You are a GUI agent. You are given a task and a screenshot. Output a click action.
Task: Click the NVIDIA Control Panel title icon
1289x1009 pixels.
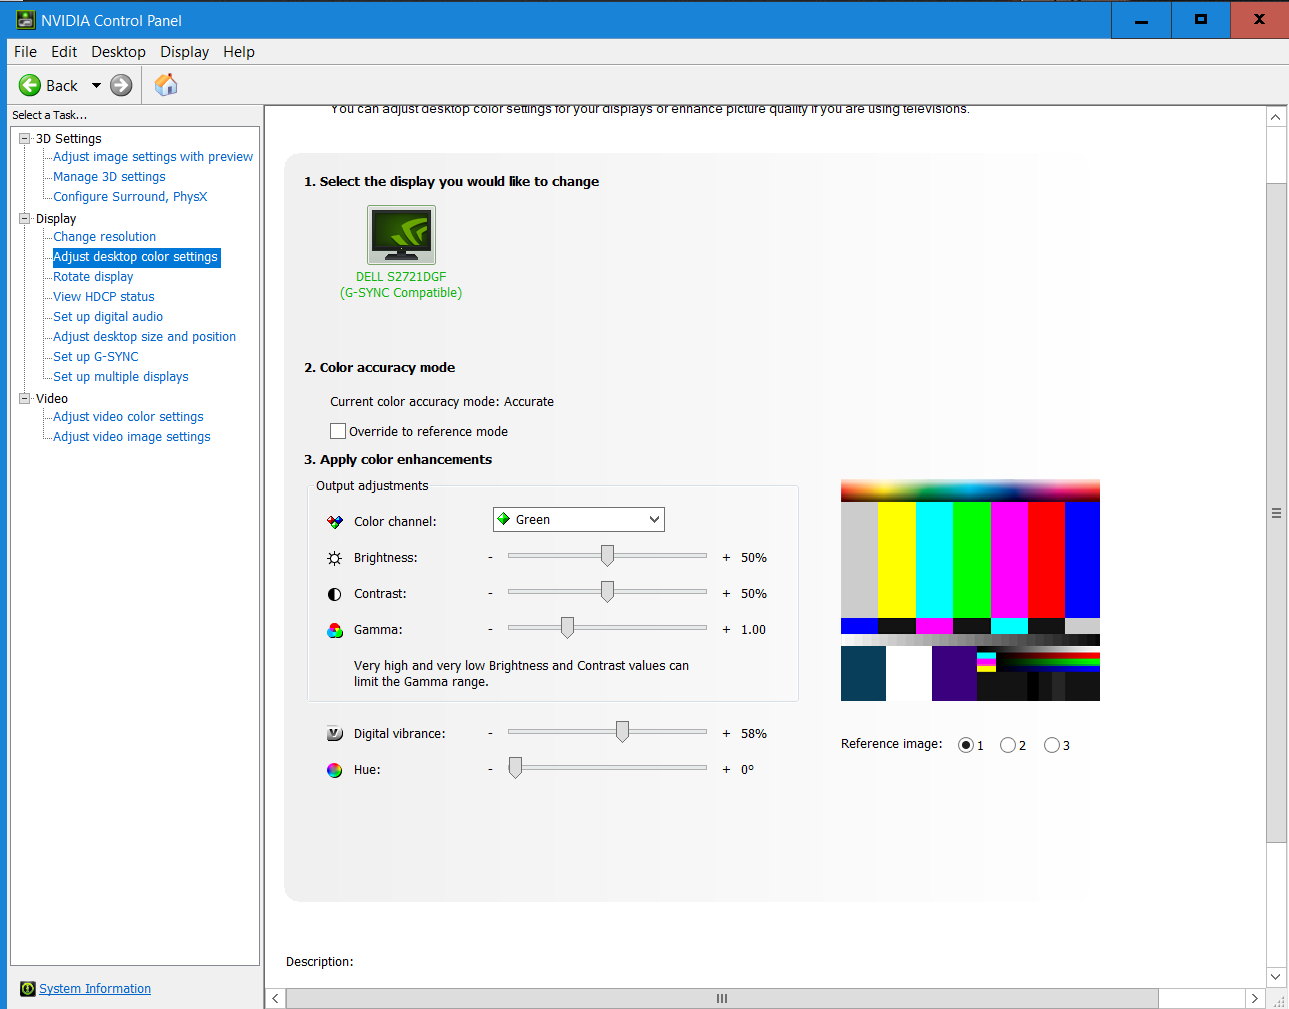(x=25, y=20)
